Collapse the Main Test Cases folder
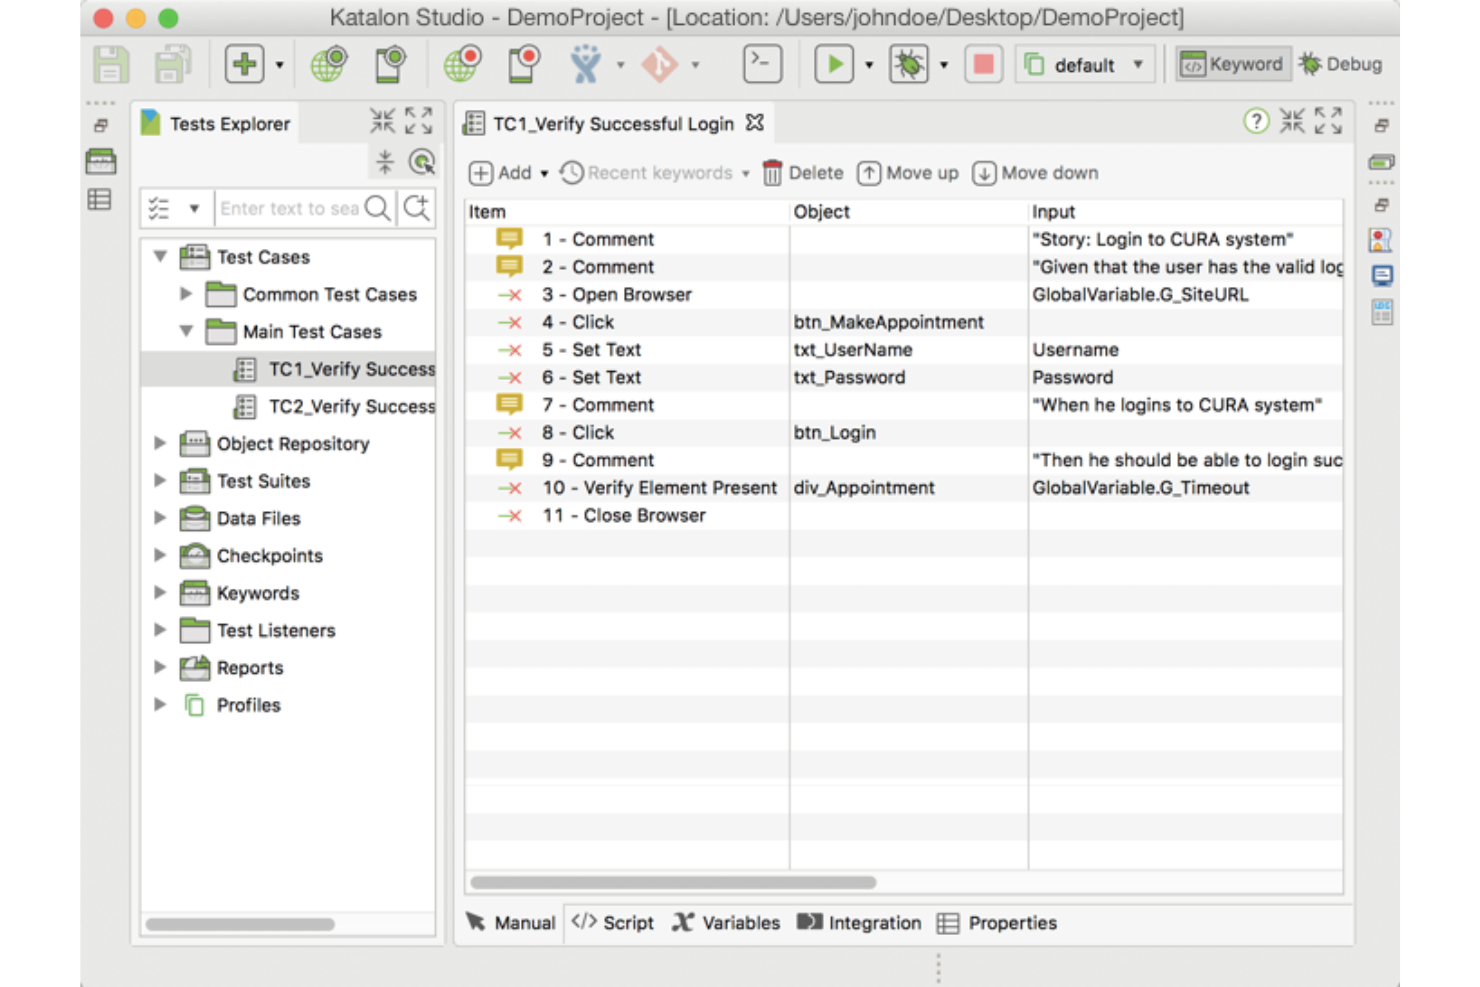Screen dimensions: 1480x987 point(186,331)
